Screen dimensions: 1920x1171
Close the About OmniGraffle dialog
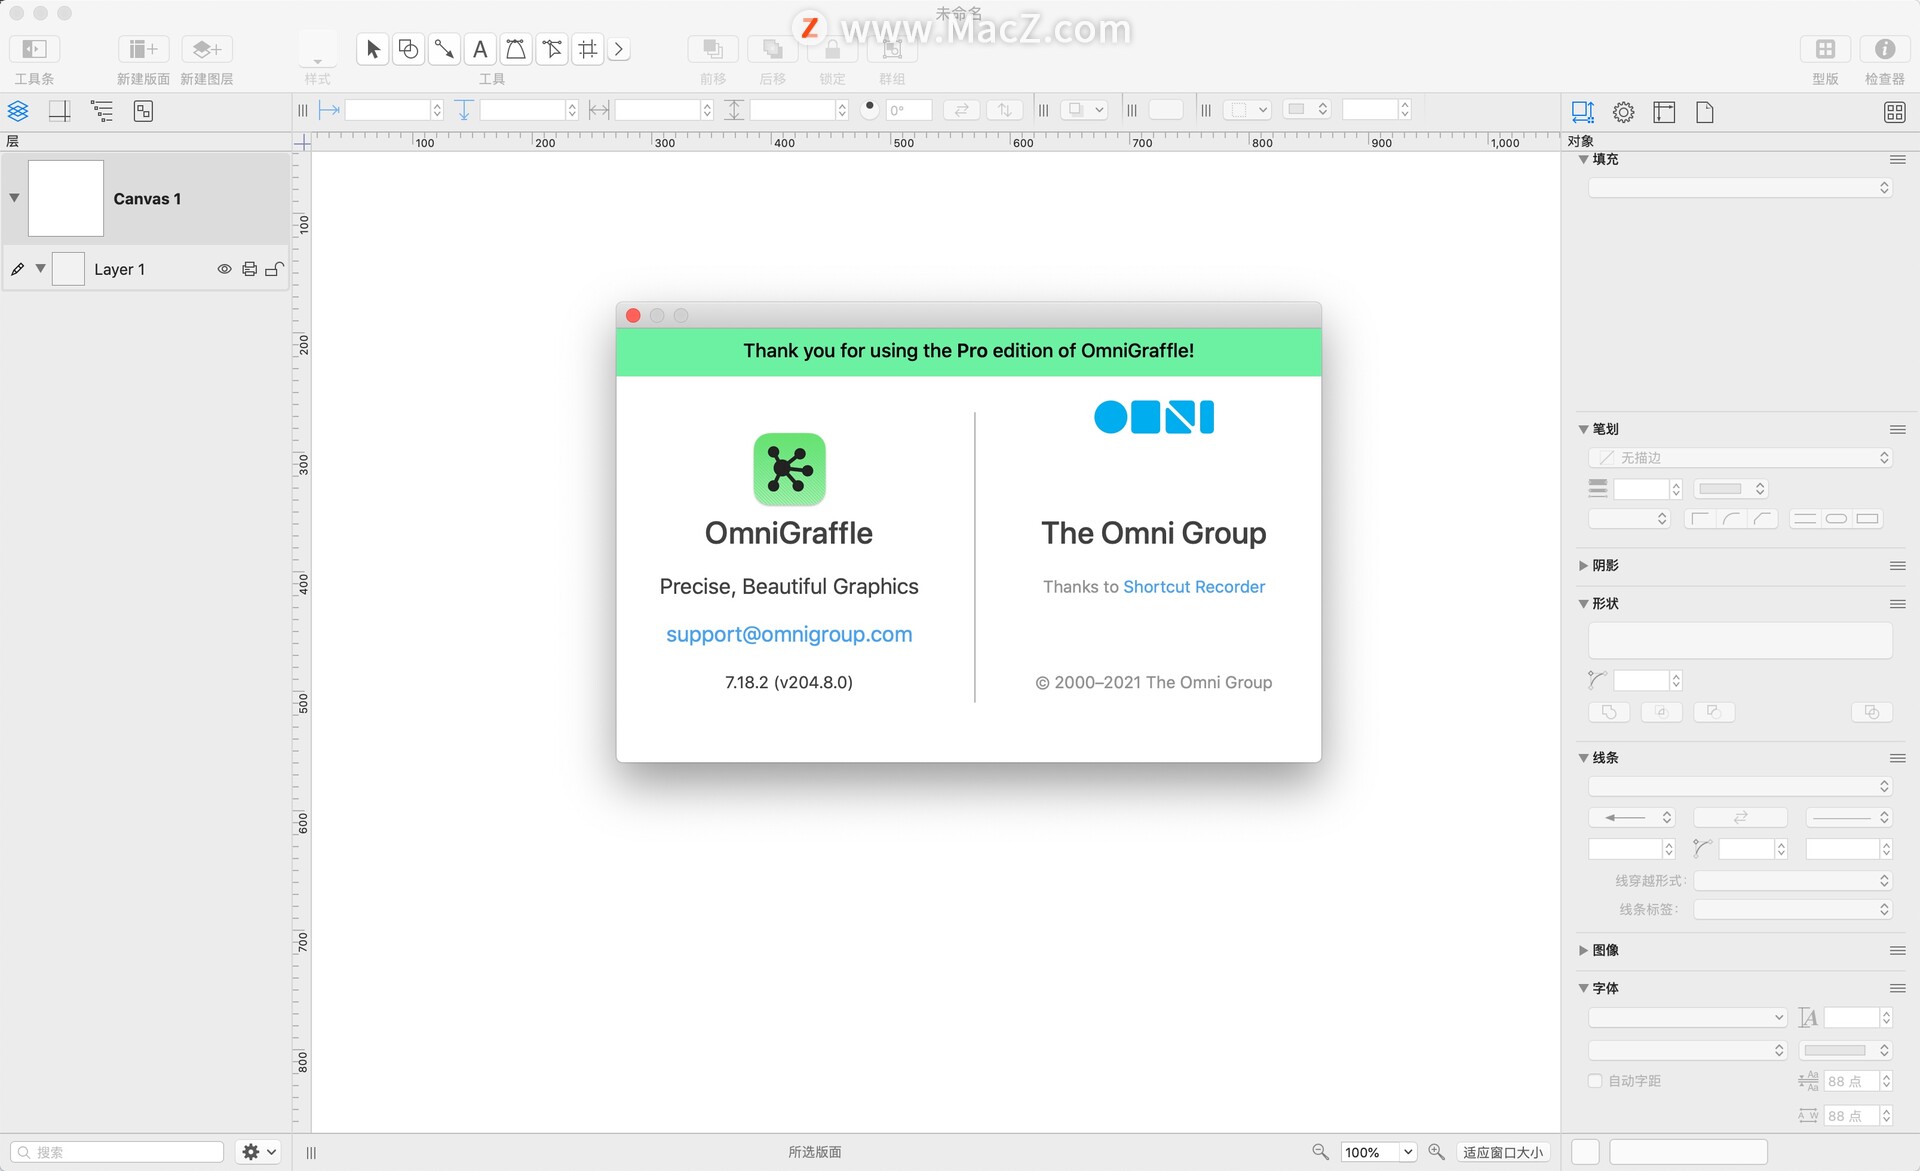tap(633, 316)
